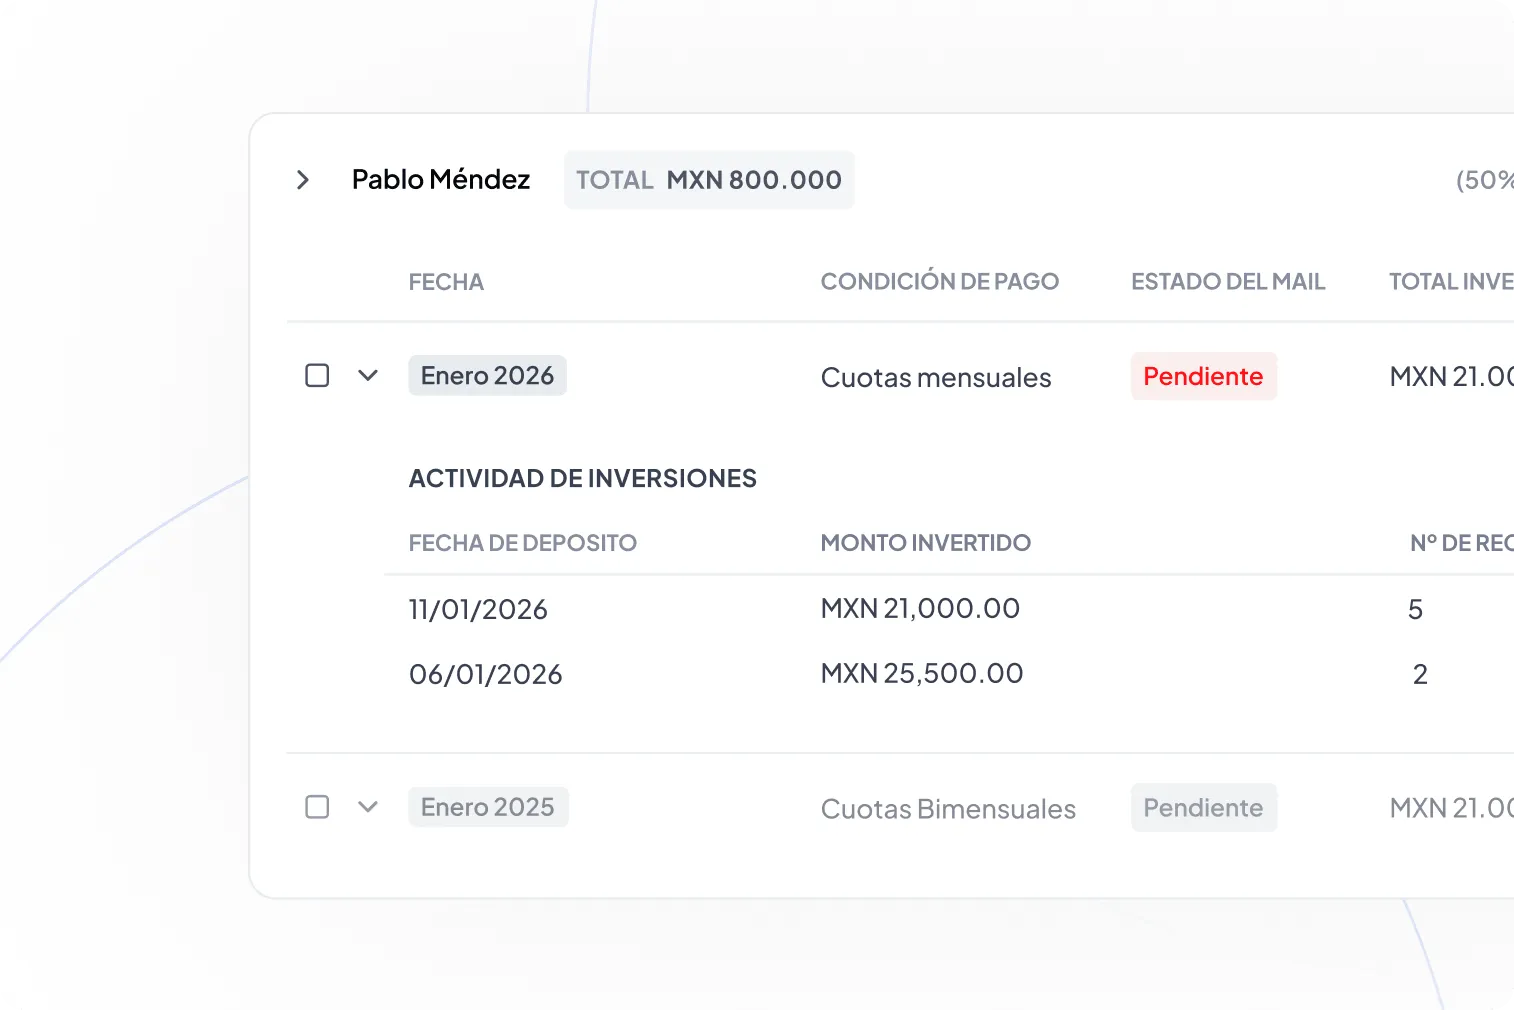Screen dimensions: 1514x1010
Task: Select the Enero 2026 date tag
Action: 487,375
